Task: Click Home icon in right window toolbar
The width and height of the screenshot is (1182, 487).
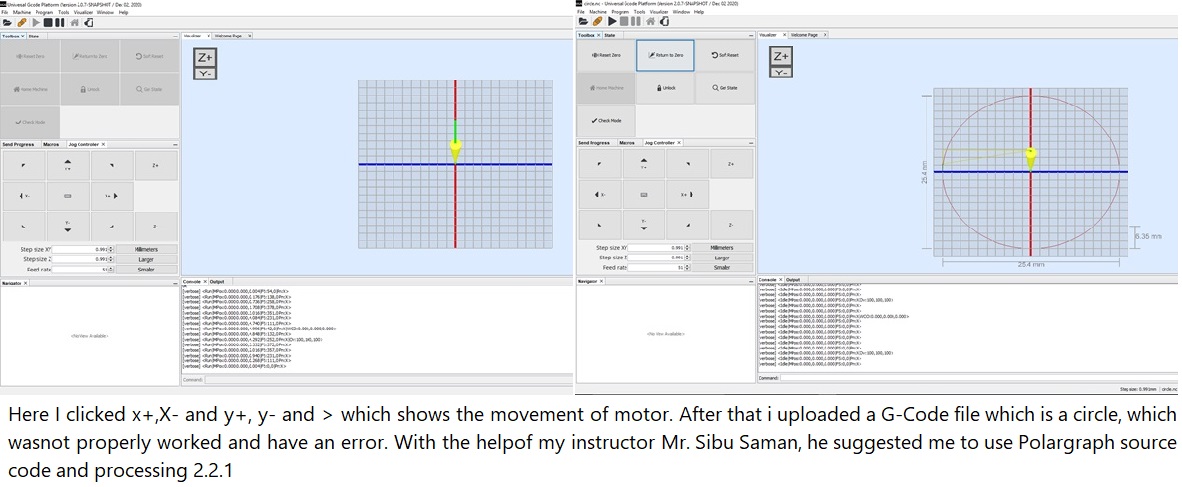Action: (x=650, y=21)
